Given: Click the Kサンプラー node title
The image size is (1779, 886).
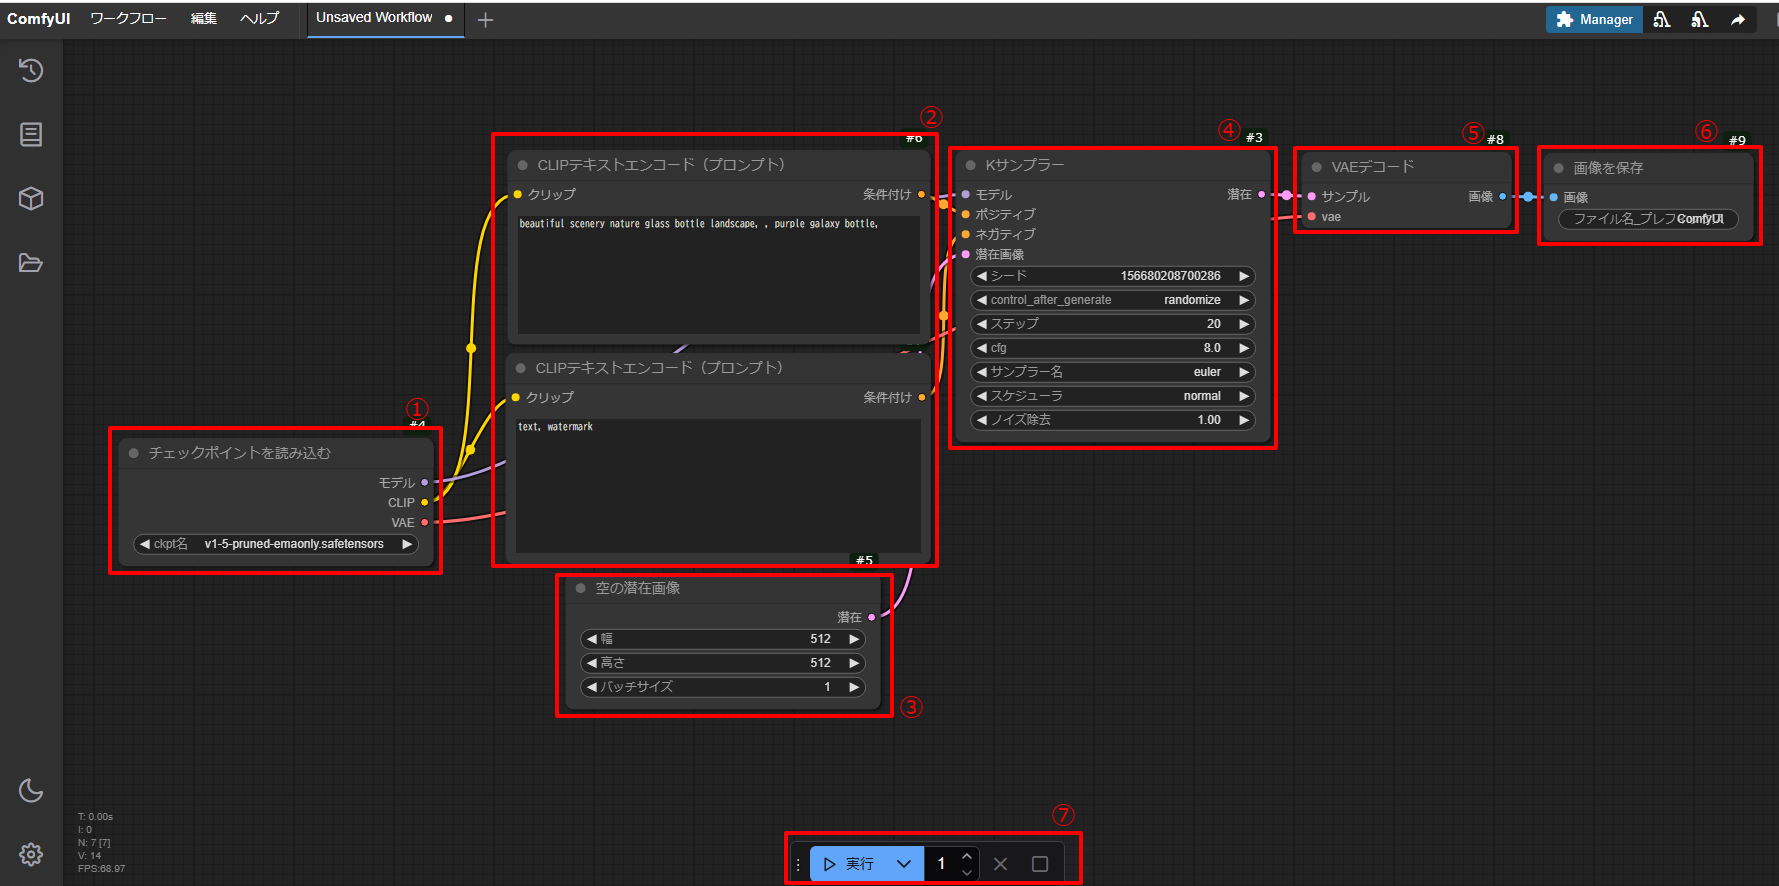Looking at the screenshot, I should pos(1025,165).
